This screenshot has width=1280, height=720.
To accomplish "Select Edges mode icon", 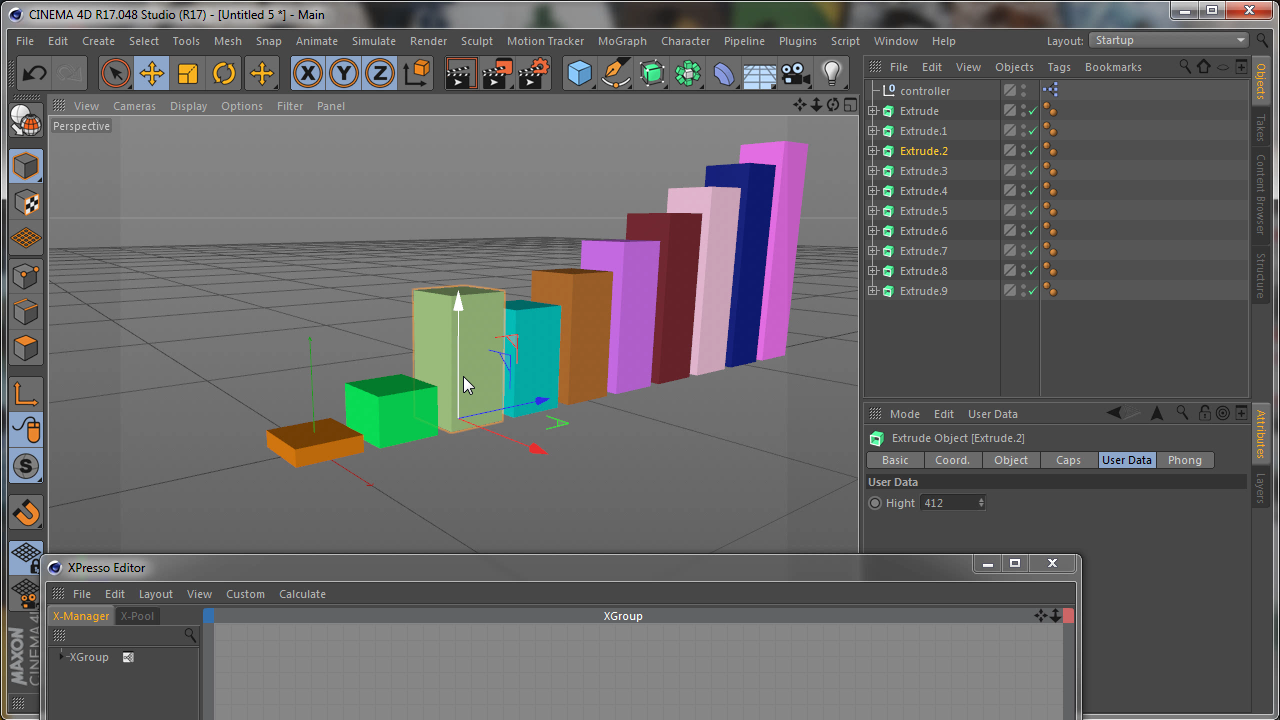I will [26, 312].
